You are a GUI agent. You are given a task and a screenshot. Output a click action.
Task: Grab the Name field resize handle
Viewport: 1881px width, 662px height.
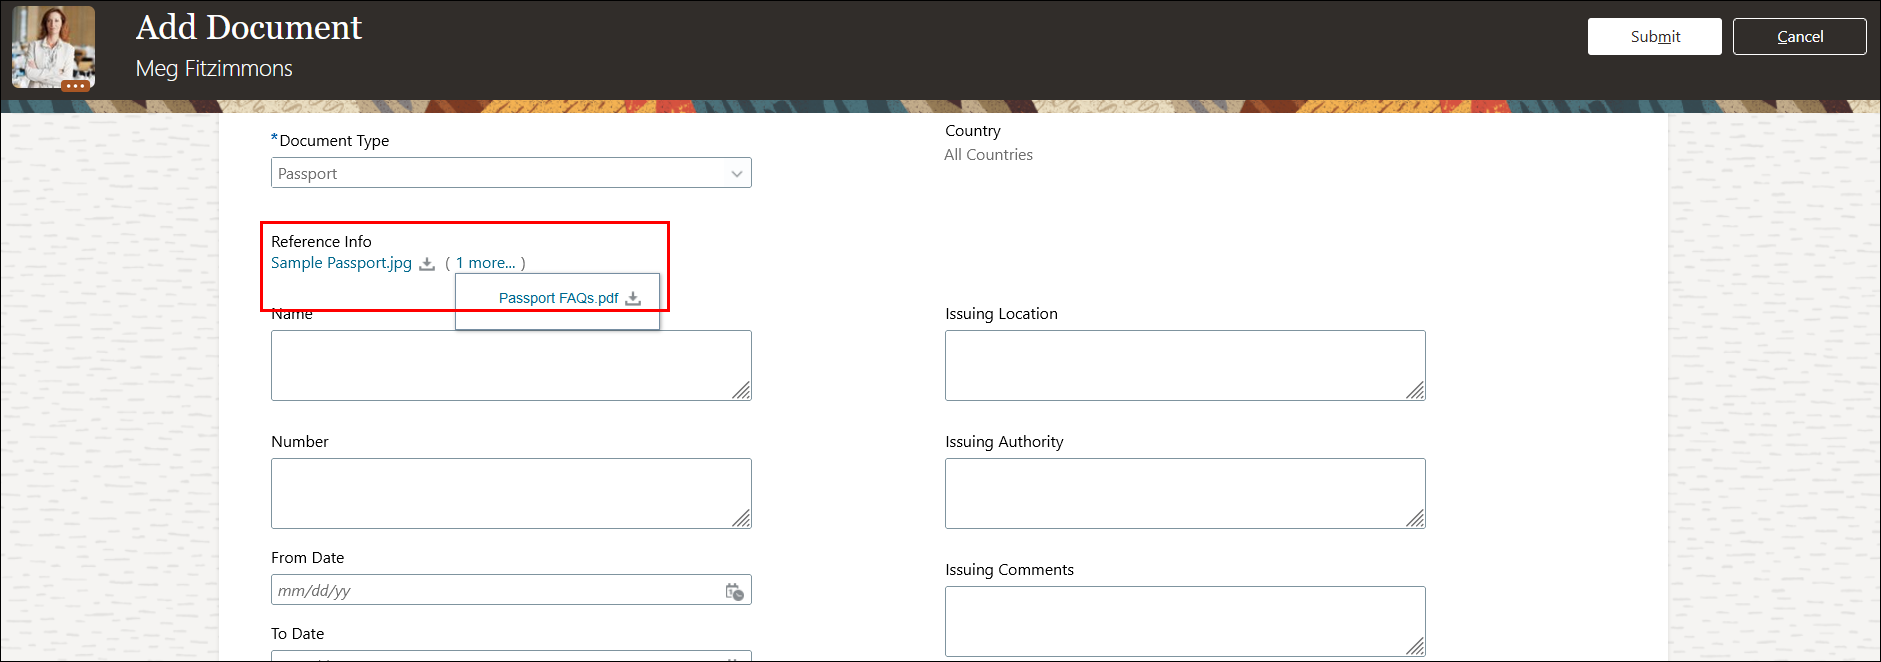(741, 390)
